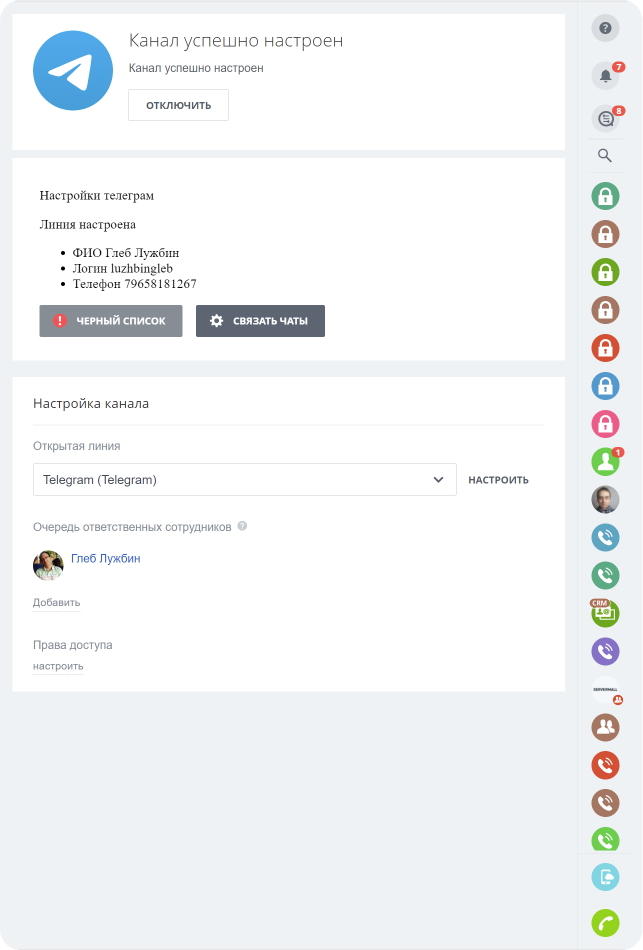Click НАСТРОИТЬ next to open line
Image resolution: width=643 pixels, height=950 pixels.
498,480
